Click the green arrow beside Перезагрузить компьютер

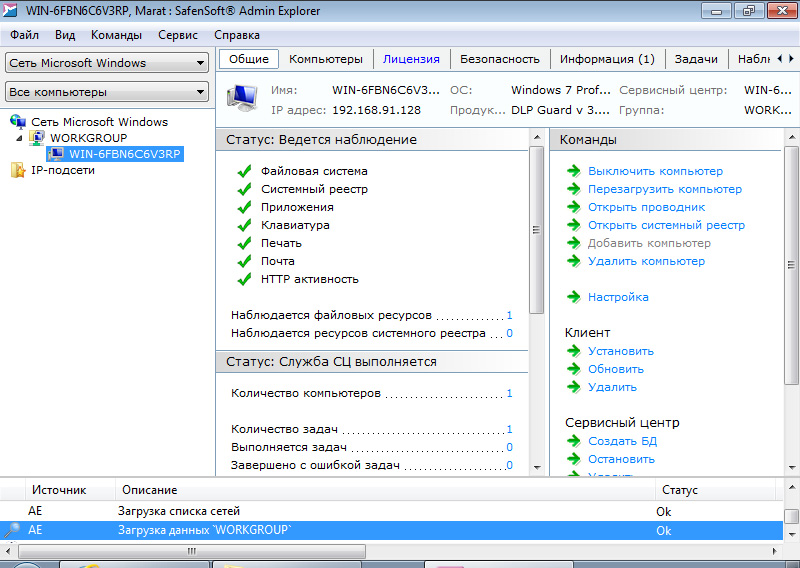(574, 189)
